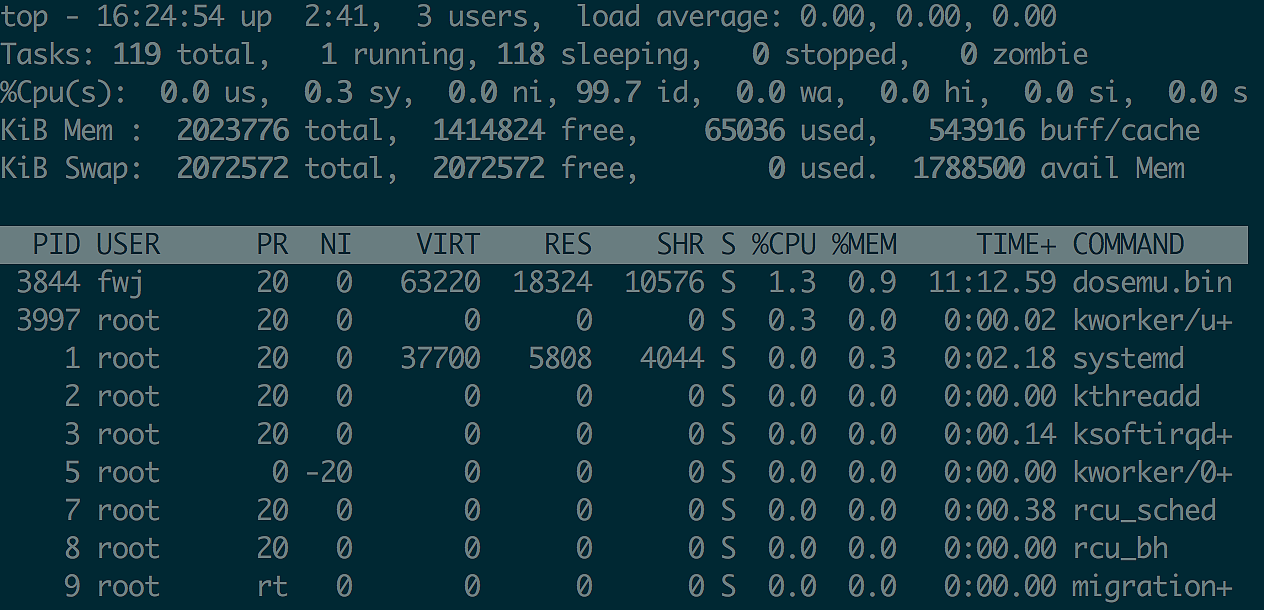The image size is (1264, 610).
Task: Select the 2023776 total memory value
Action: pos(232,130)
